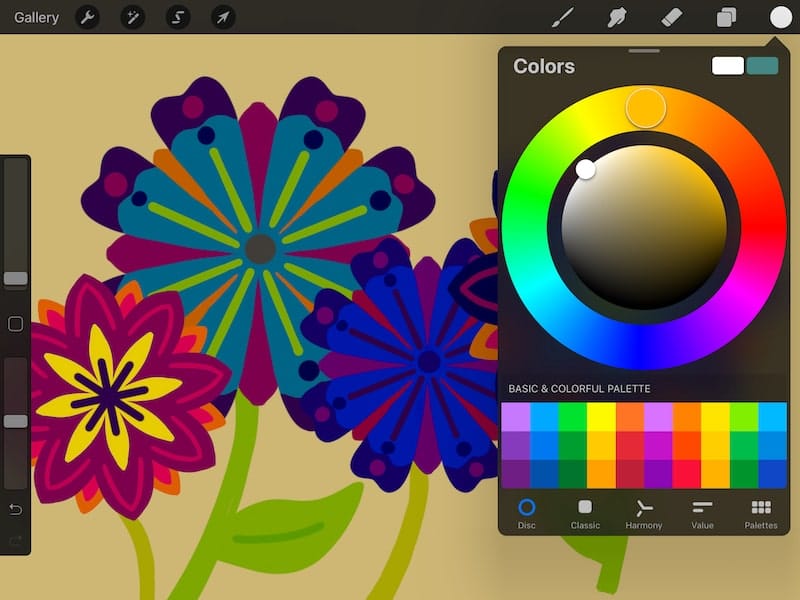Pick top-left light purple palette swatch
This screenshot has height=600, width=800.
[516, 417]
